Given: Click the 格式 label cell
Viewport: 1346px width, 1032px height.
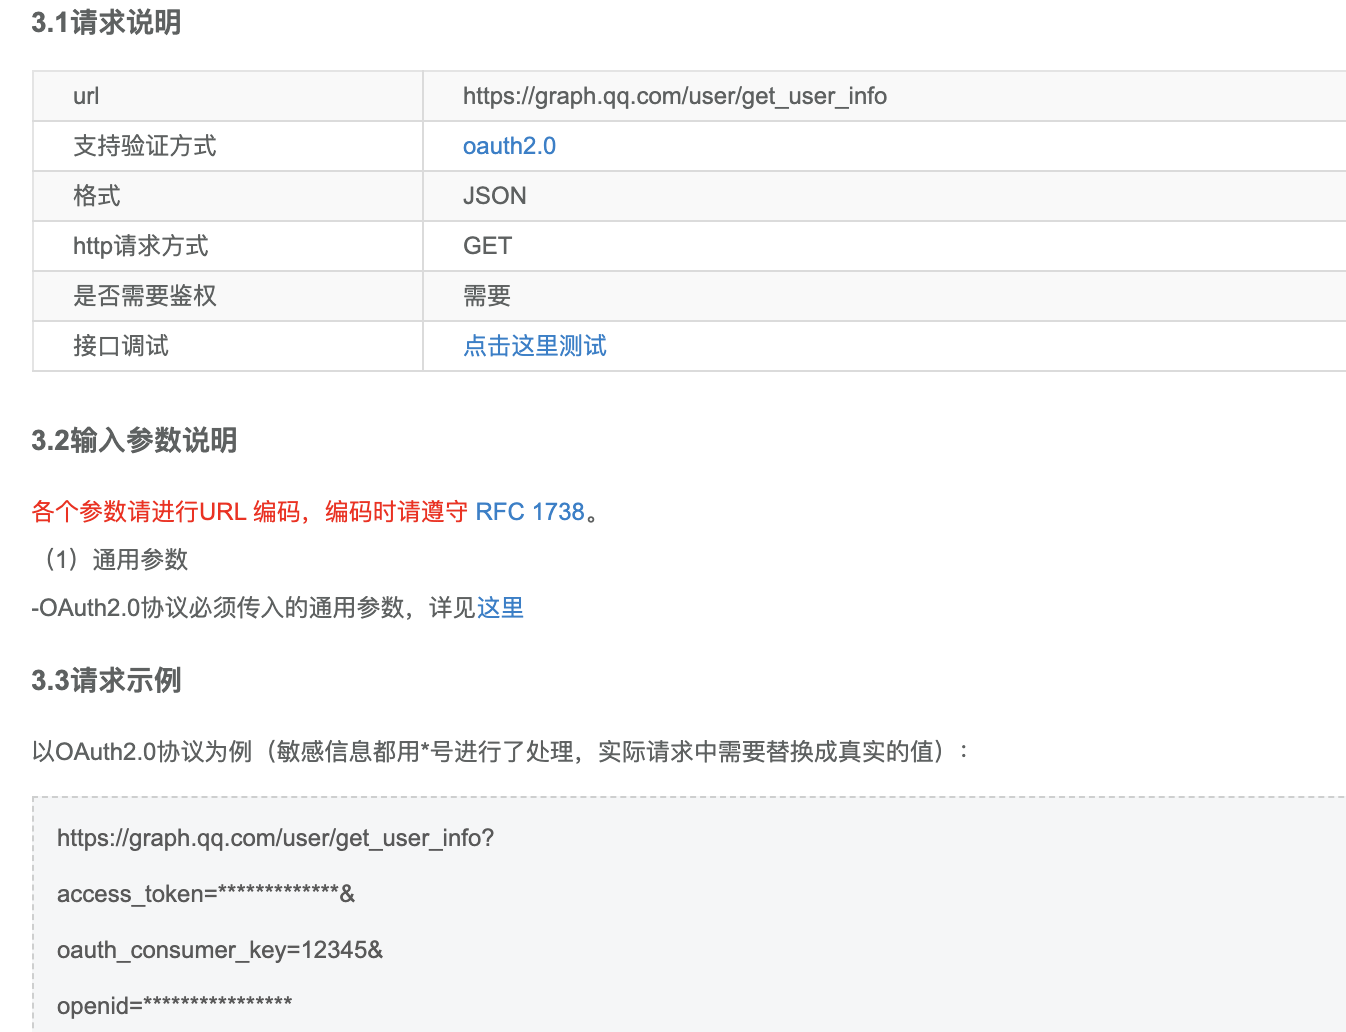Looking at the screenshot, I should click(228, 196).
